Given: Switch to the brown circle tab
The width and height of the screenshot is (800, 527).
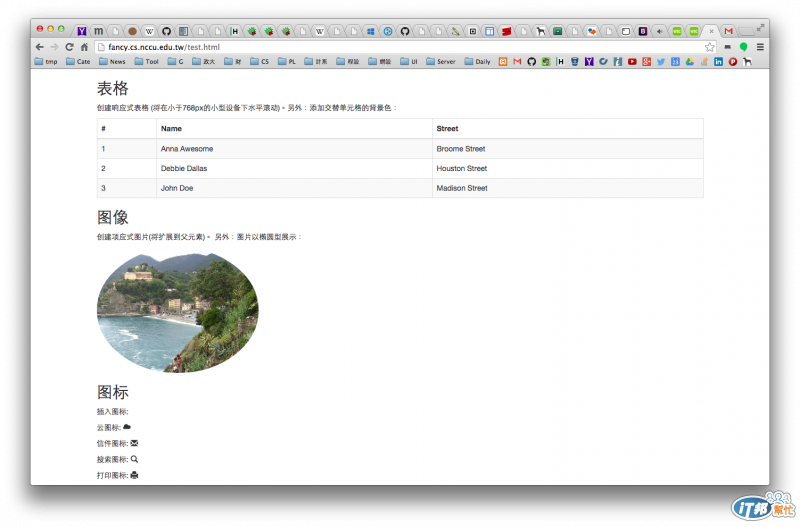Looking at the screenshot, I should [132, 31].
